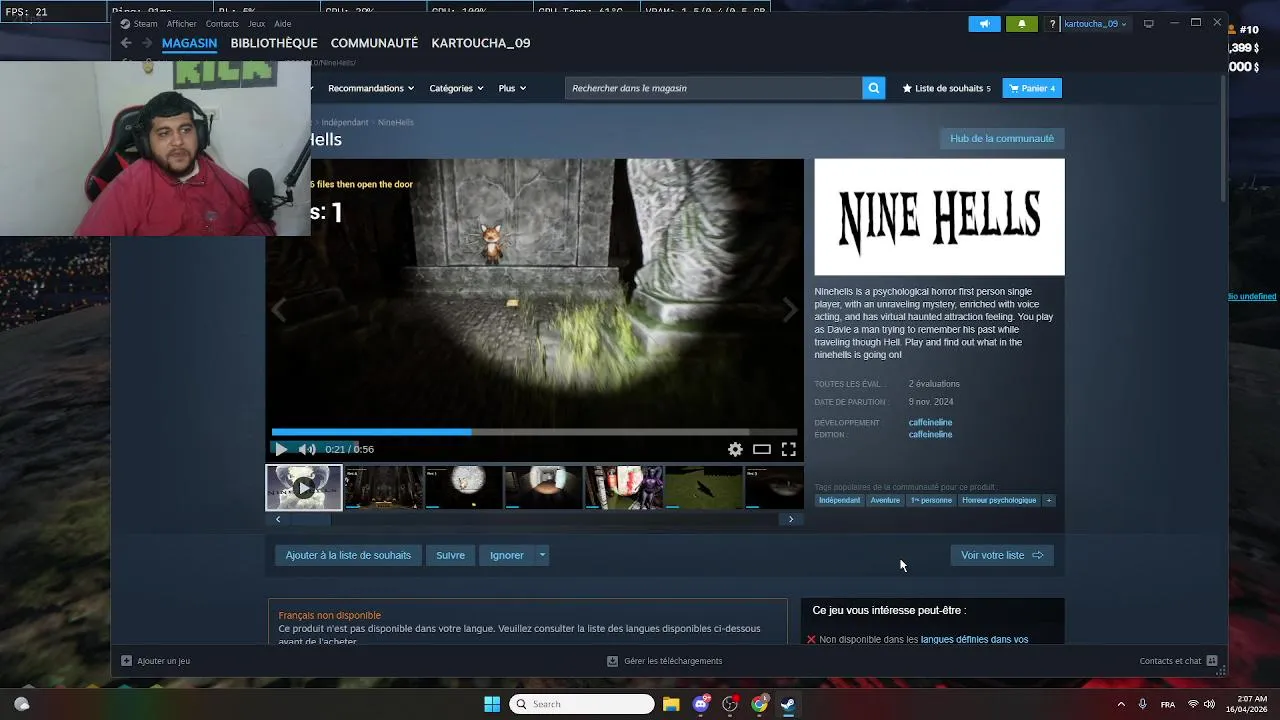The height and width of the screenshot is (720, 1280).
Task: Open video settings gear icon
Action: pyautogui.click(x=735, y=449)
